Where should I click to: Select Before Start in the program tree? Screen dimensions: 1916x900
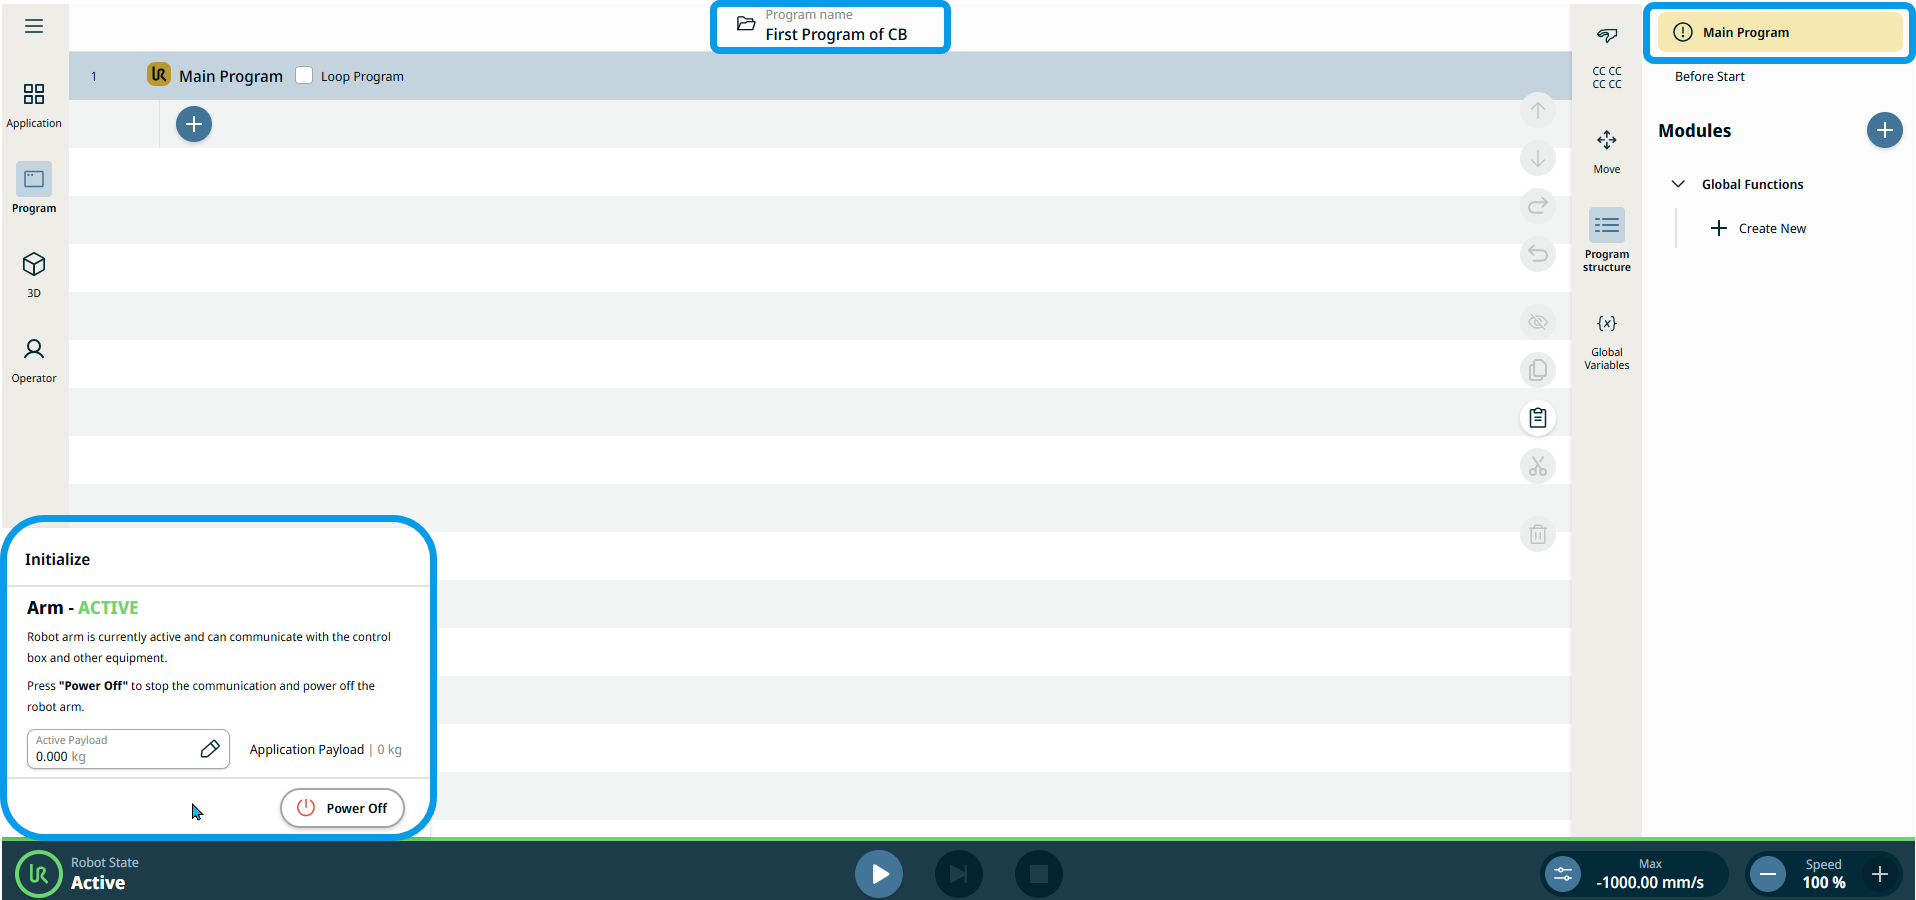pyautogui.click(x=1709, y=77)
